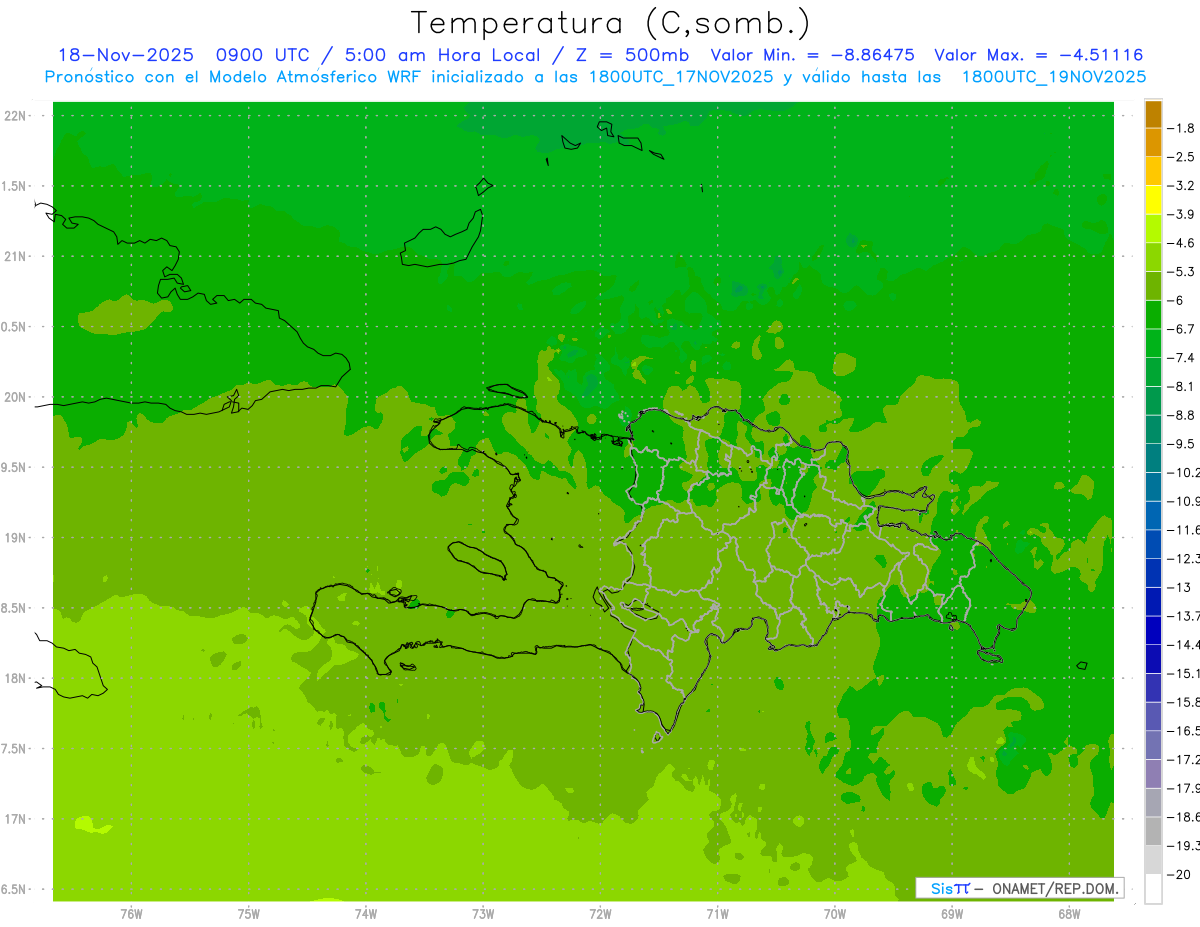The height and width of the screenshot is (927, 1200).
Task: Select the legend swatch between -13.7 and -14.4
Action: coord(1153,630)
